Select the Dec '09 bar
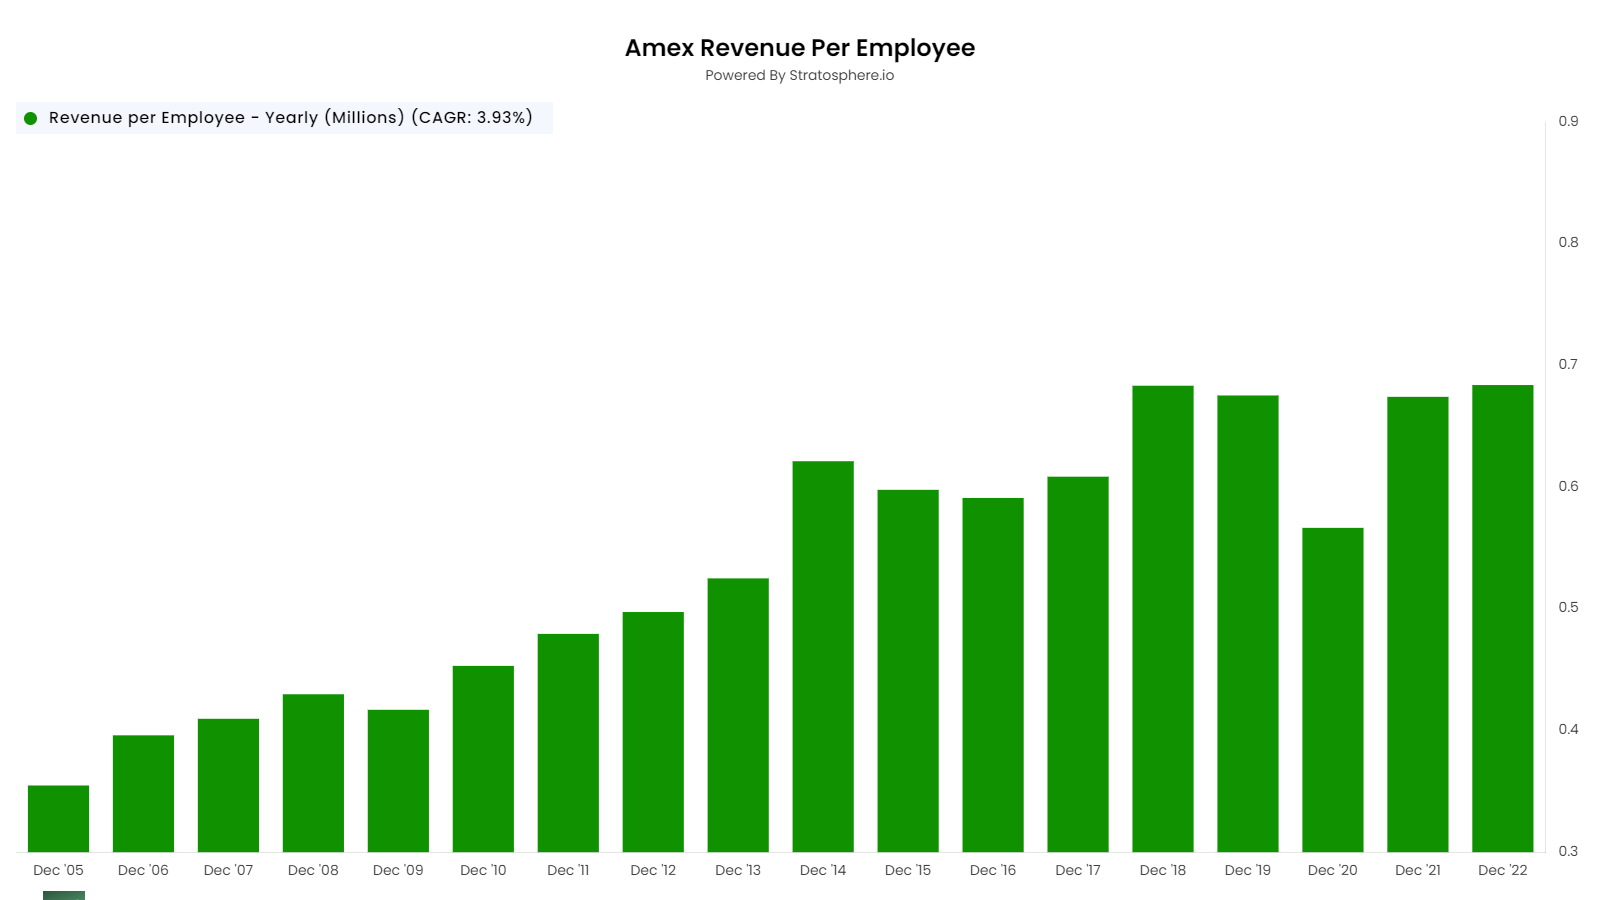Image resolution: width=1600 pixels, height=900 pixels. [x=398, y=781]
